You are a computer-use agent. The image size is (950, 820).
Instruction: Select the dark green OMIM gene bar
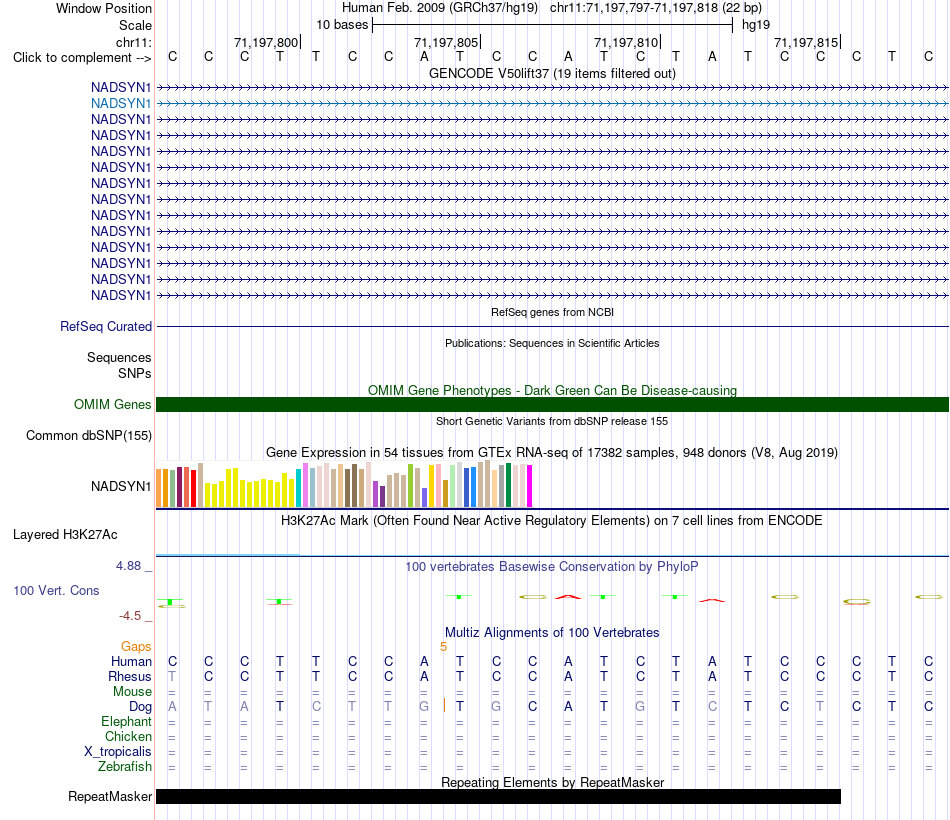552,404
